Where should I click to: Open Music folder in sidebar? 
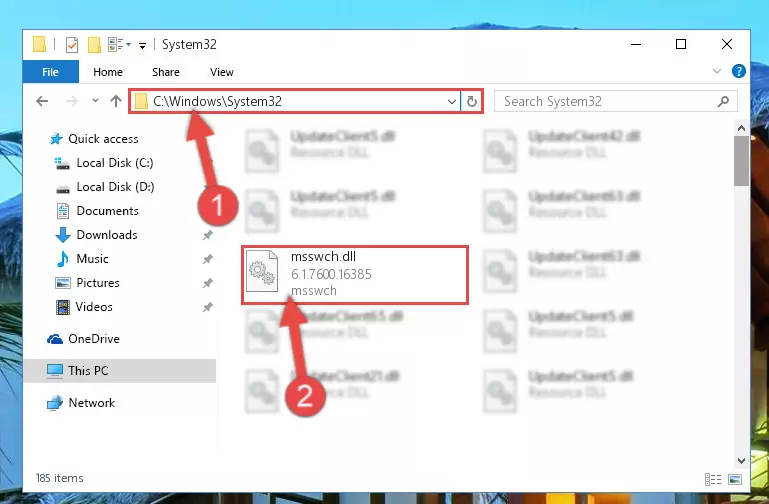coord(92,259)
